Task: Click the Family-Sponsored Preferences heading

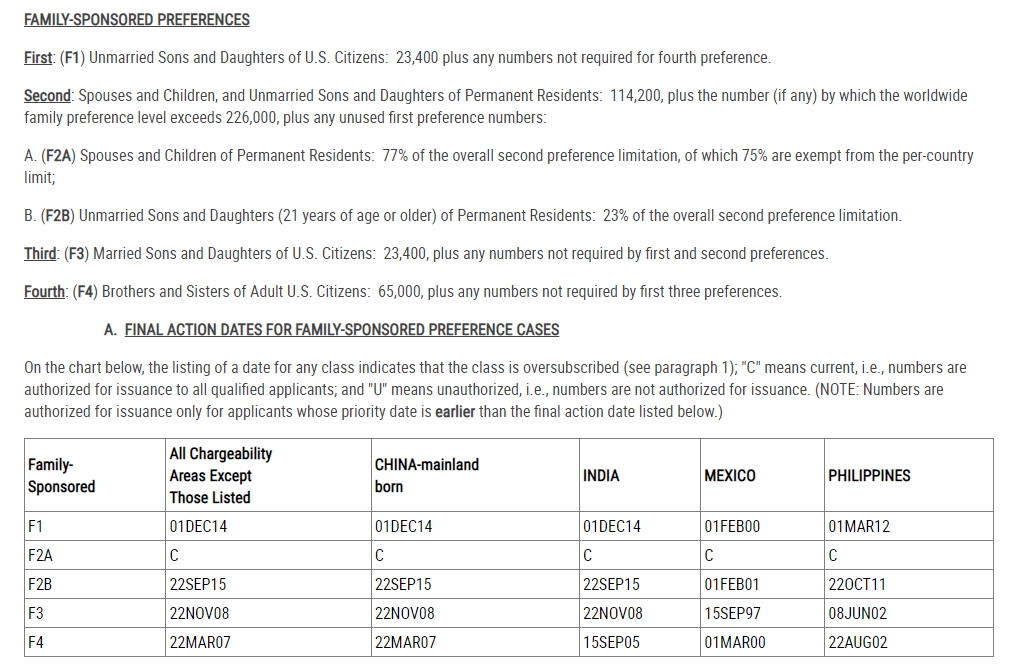Action: [136, 20]
